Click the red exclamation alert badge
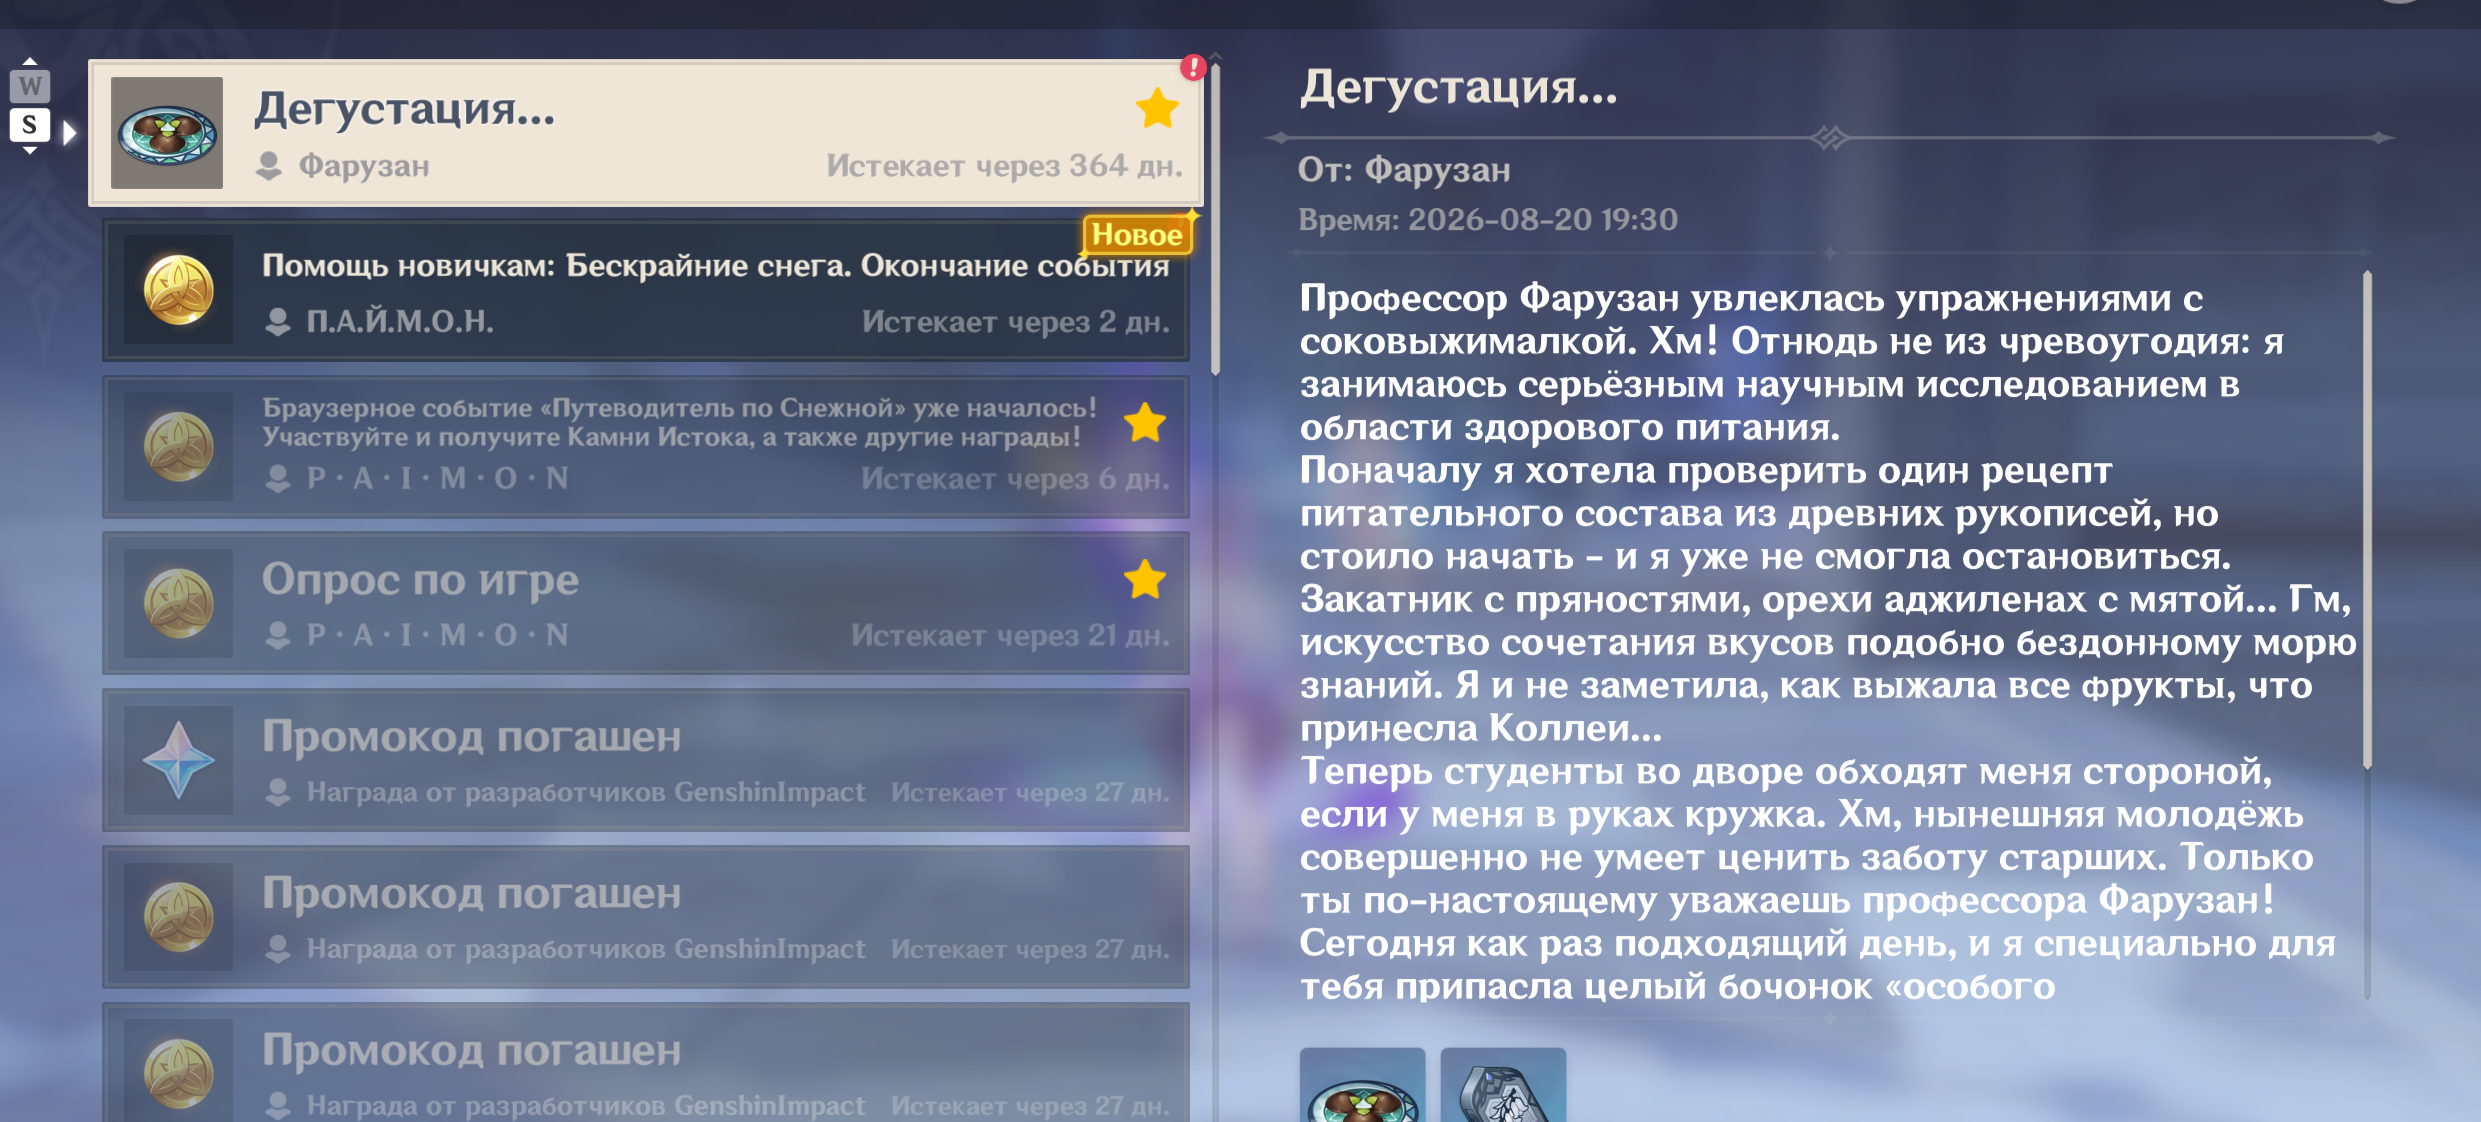This screenshot has width=2481, height=1122. tap(1193, 67)
